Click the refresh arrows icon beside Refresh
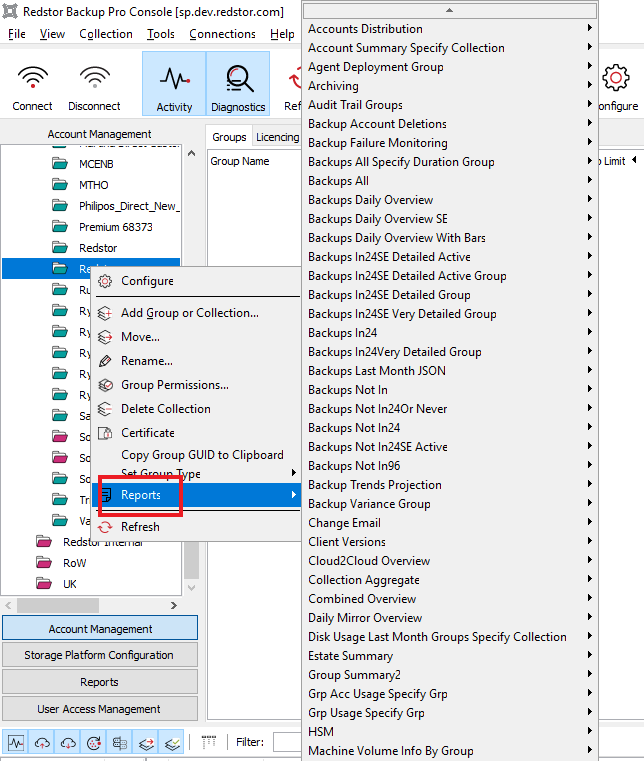This screenshot has height=761, width=644. 105,527
